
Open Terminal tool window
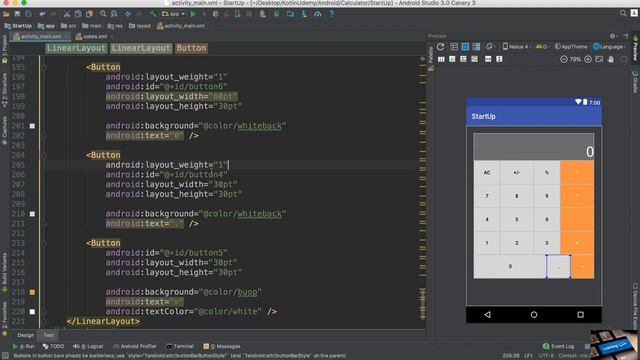(x=180, y=346)
